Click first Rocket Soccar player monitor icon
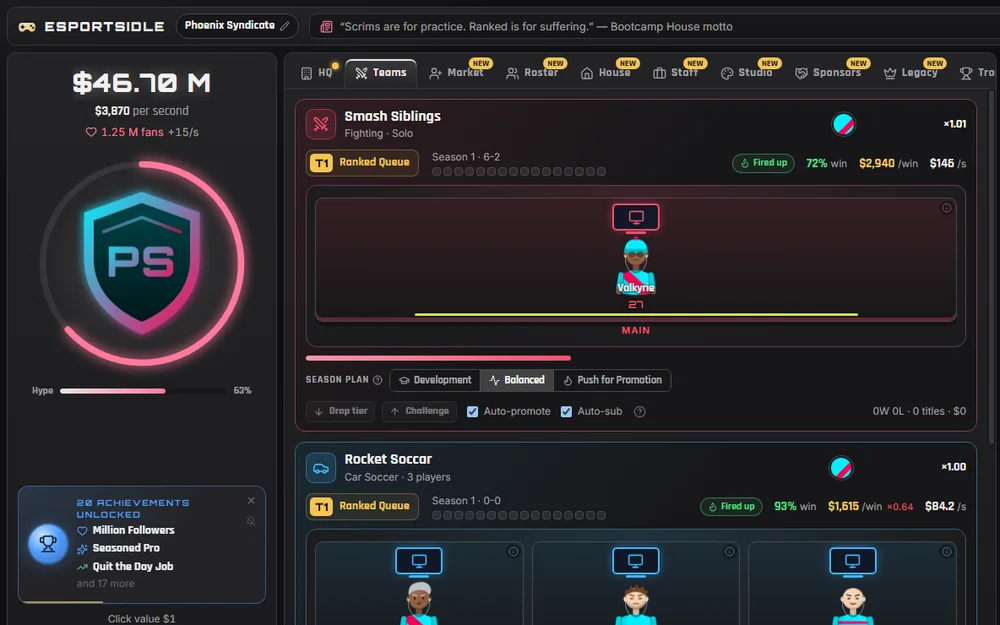The image size is (1000, 625). coord(419,561)
